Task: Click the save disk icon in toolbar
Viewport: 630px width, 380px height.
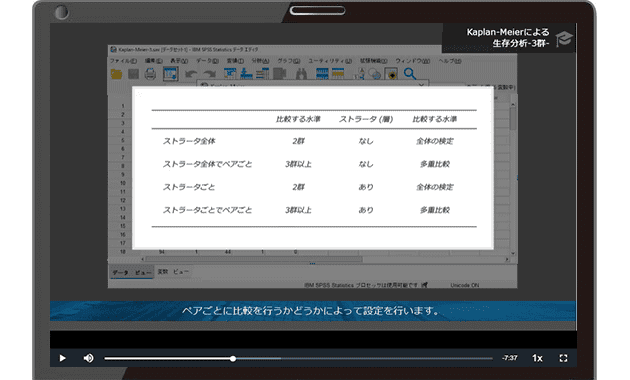Action: [x=133, y=74]
